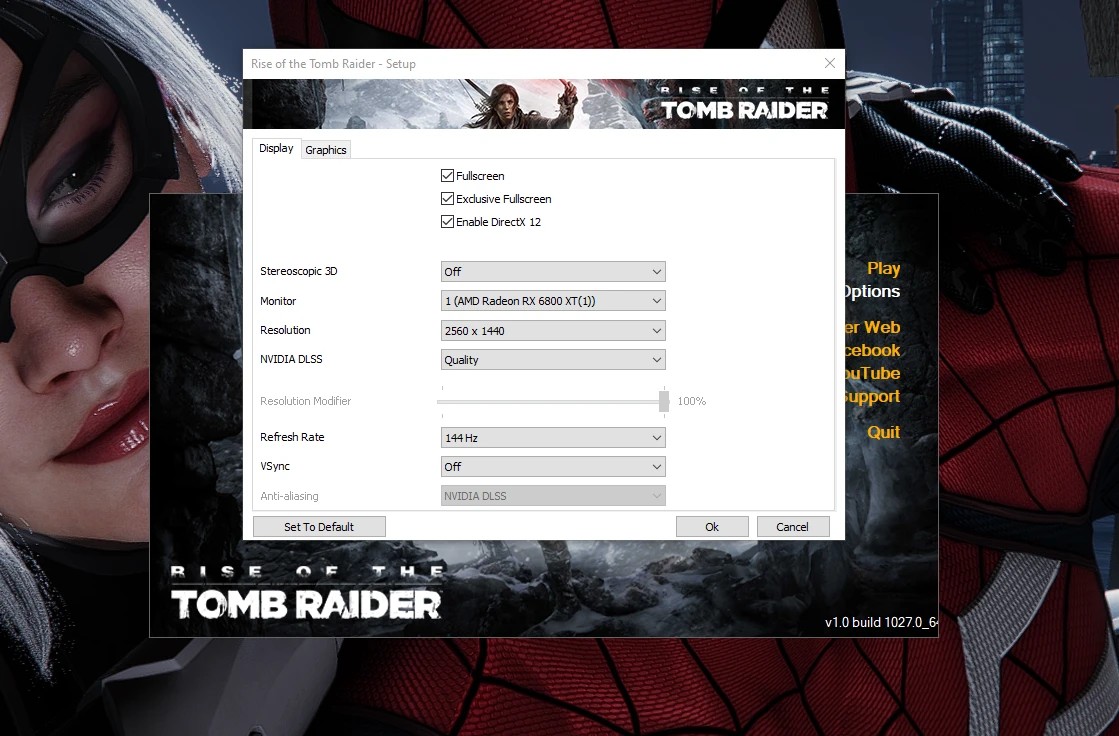Viewport: 1119px width, 736px height.
Task: Select the Display tab
Action: pyautogui.click(x=276, y=148)
